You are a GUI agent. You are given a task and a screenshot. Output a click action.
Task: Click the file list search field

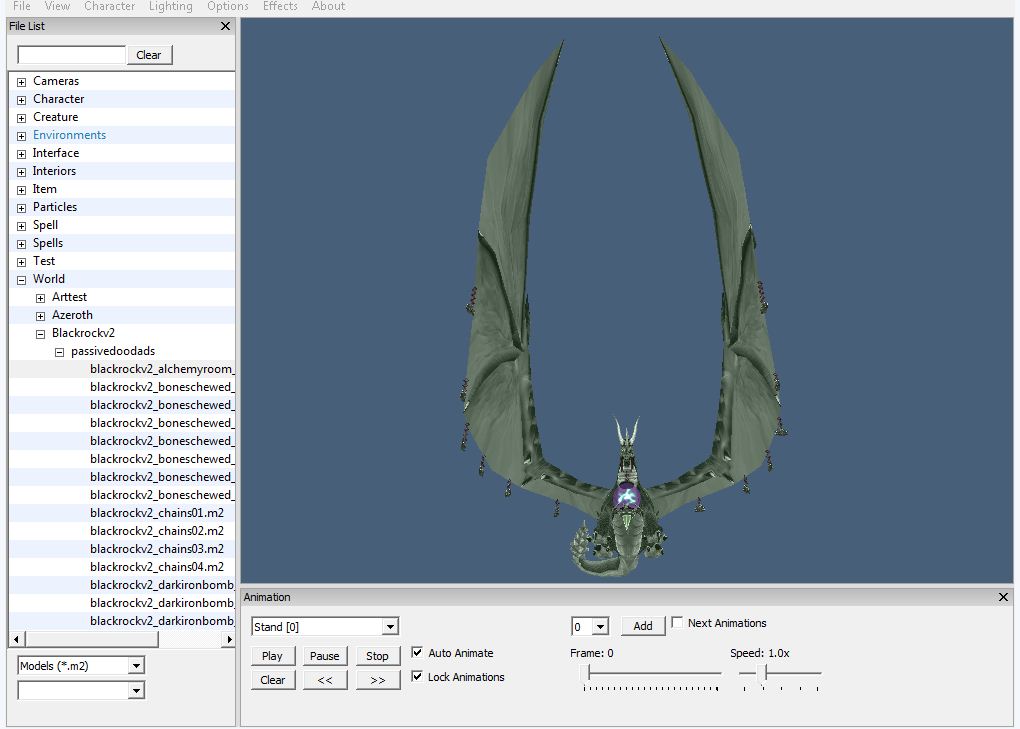point(71,55)
